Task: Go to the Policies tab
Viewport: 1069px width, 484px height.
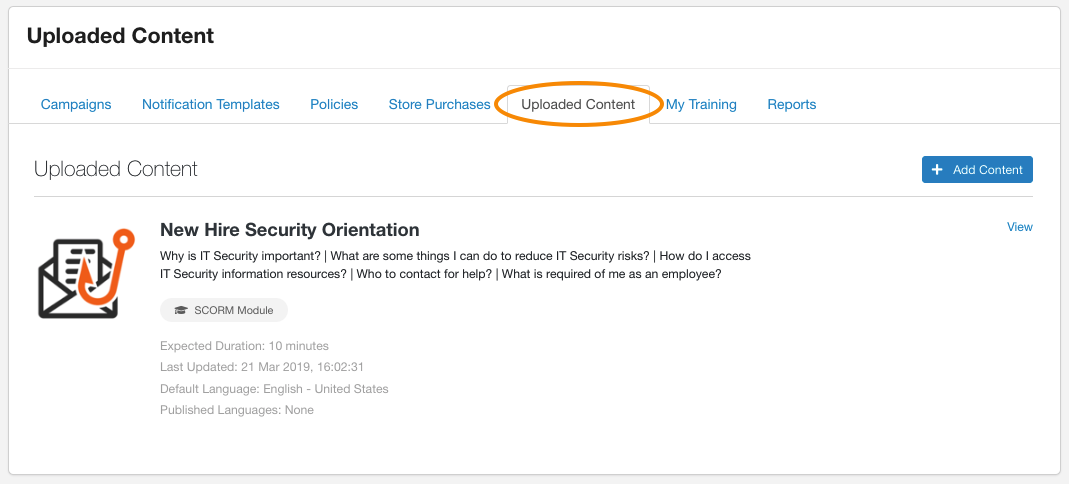Action: point(334,104)
